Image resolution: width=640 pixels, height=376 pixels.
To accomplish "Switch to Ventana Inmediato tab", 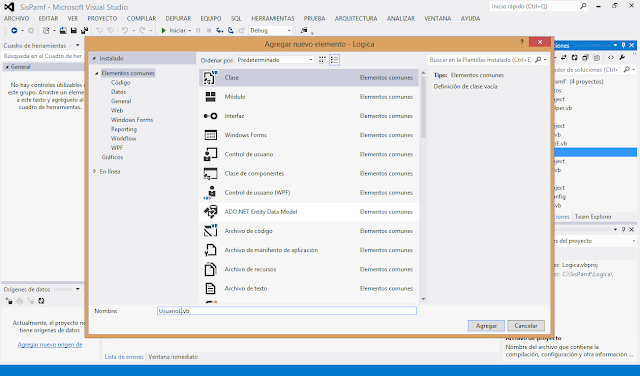I will pos(173,357).
